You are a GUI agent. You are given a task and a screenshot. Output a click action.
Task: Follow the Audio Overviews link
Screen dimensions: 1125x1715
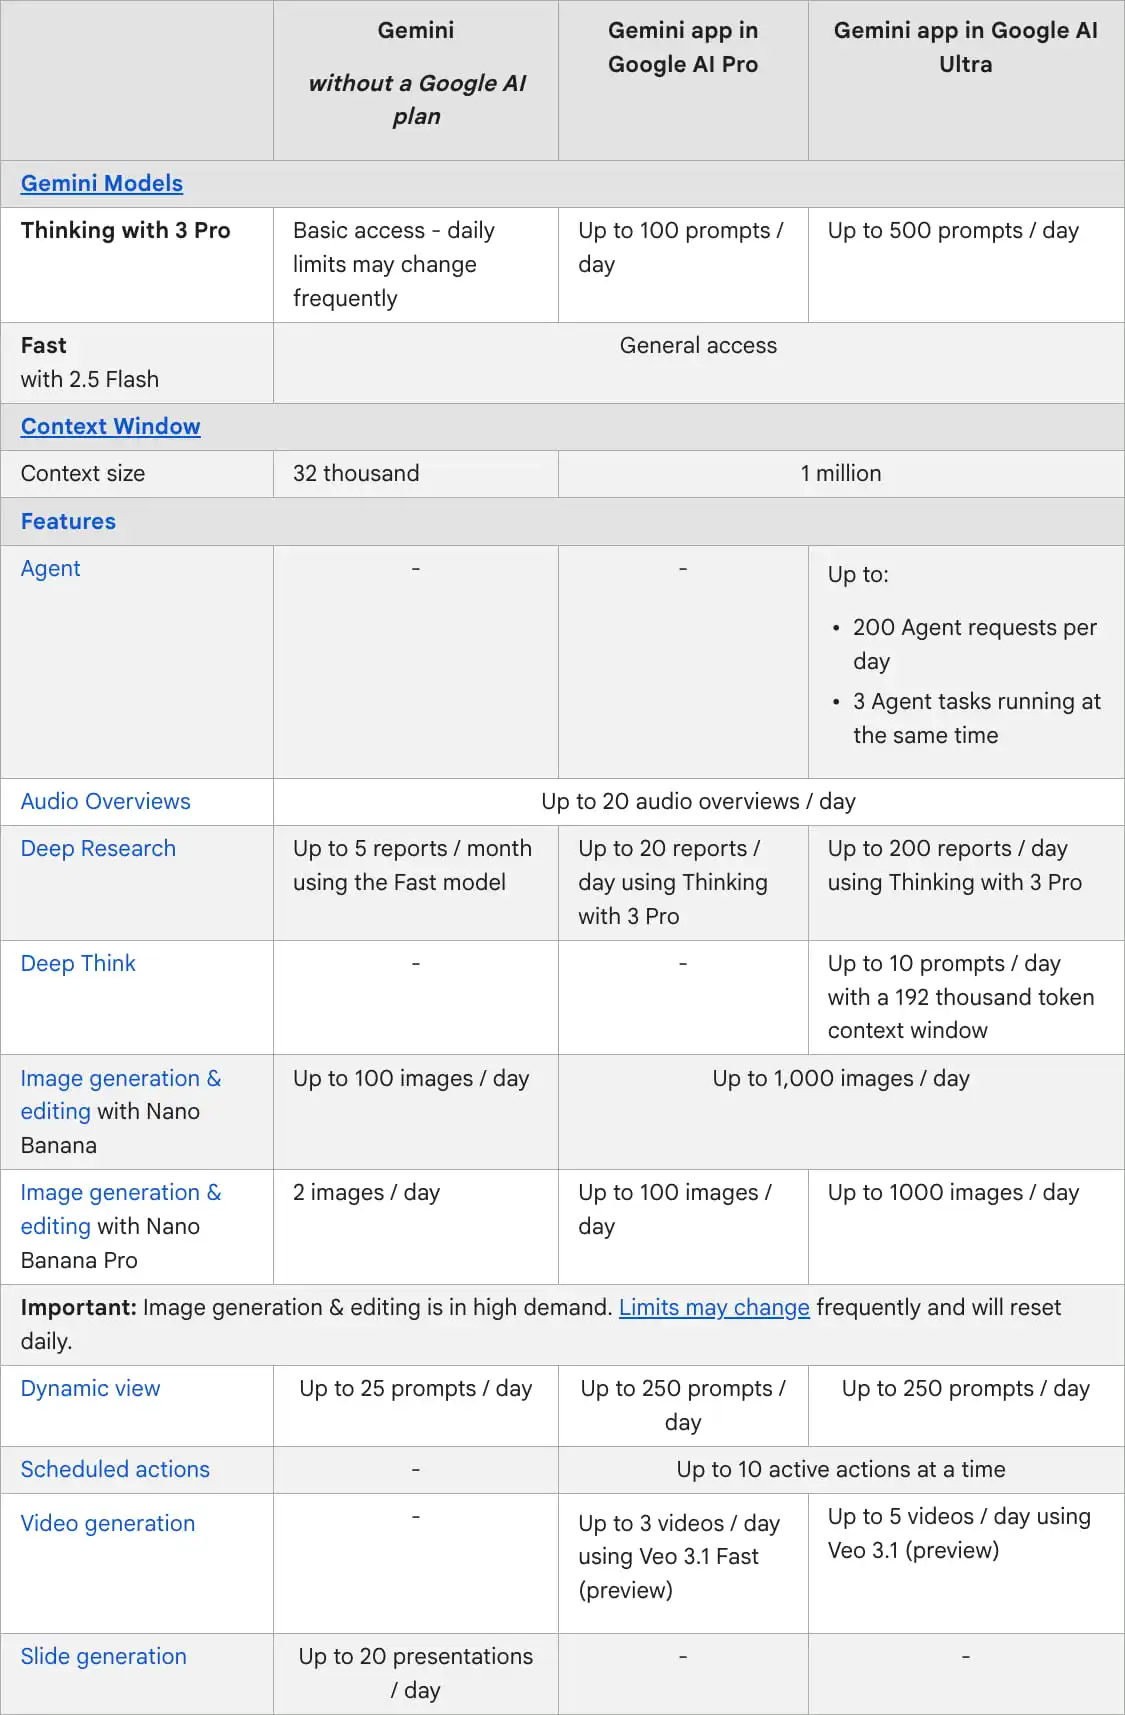pos(105,801)
